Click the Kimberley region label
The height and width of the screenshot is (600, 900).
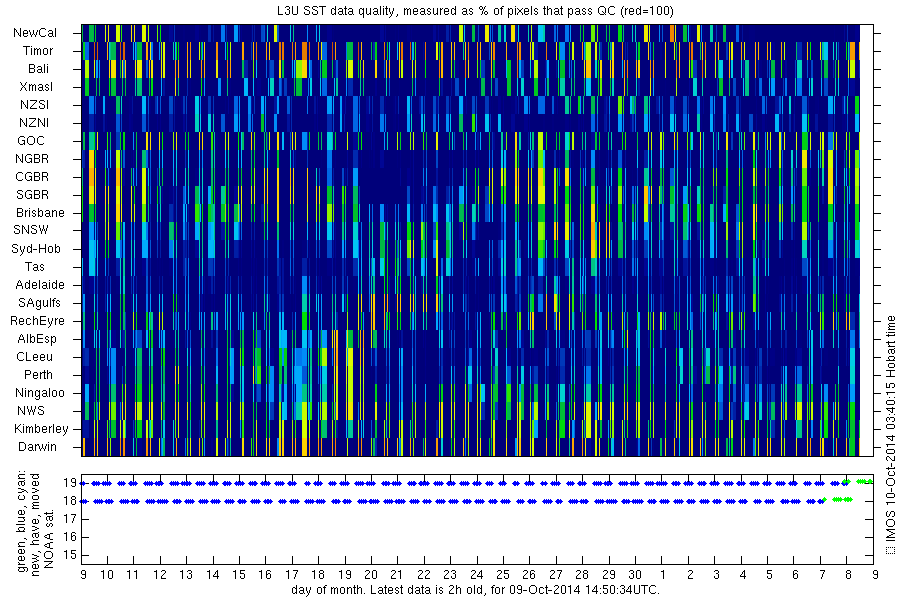click(x=41, y=429)
